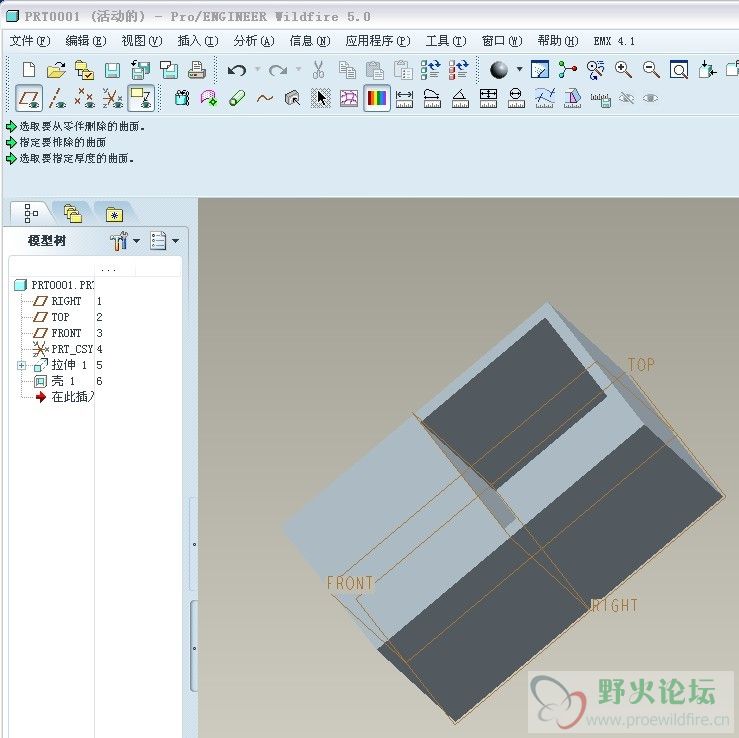The image size is (739, 738).
Task: Toggle datum planes display
Action: (29, 98)
